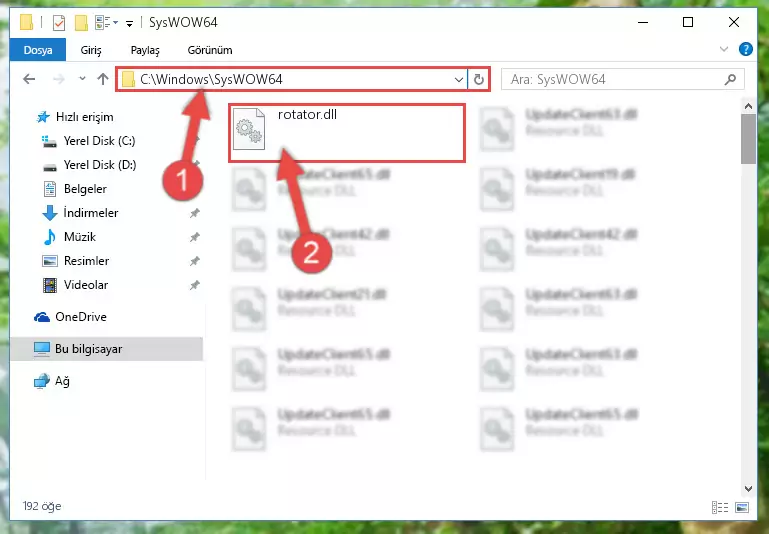769x534 pixels.
Task: Switch to details view layout
Action: (x=719, y=507)
